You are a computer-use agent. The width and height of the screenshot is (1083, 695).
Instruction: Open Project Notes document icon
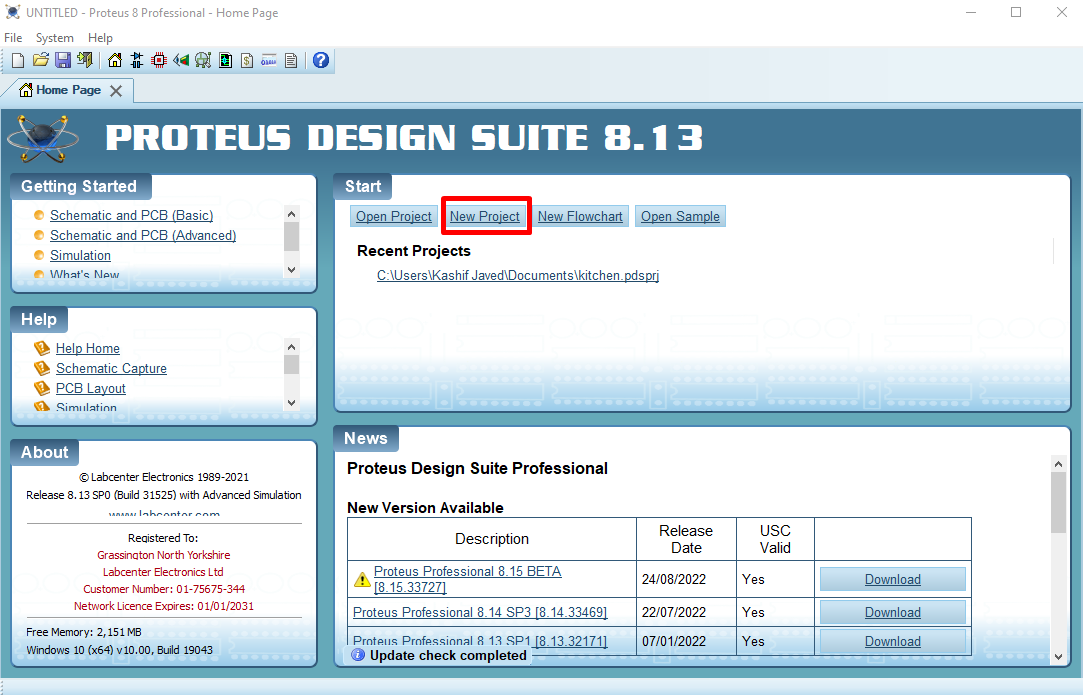[x=291, y=61]
